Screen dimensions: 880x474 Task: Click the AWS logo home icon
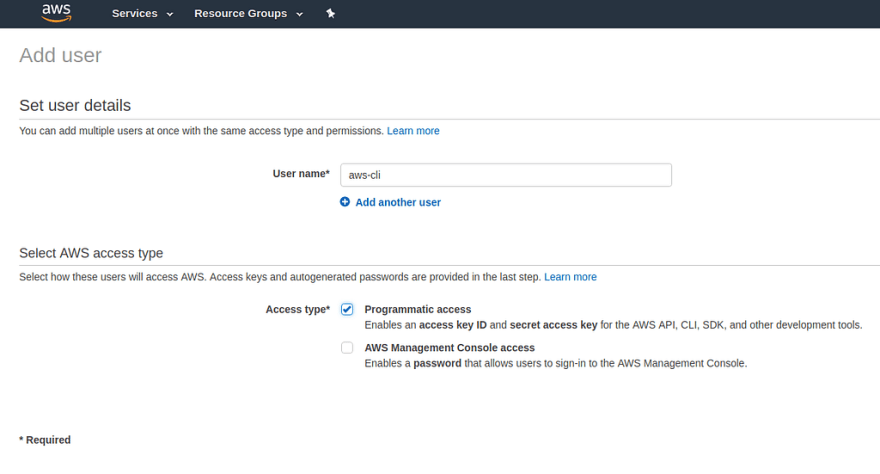[x=56, y=13]
